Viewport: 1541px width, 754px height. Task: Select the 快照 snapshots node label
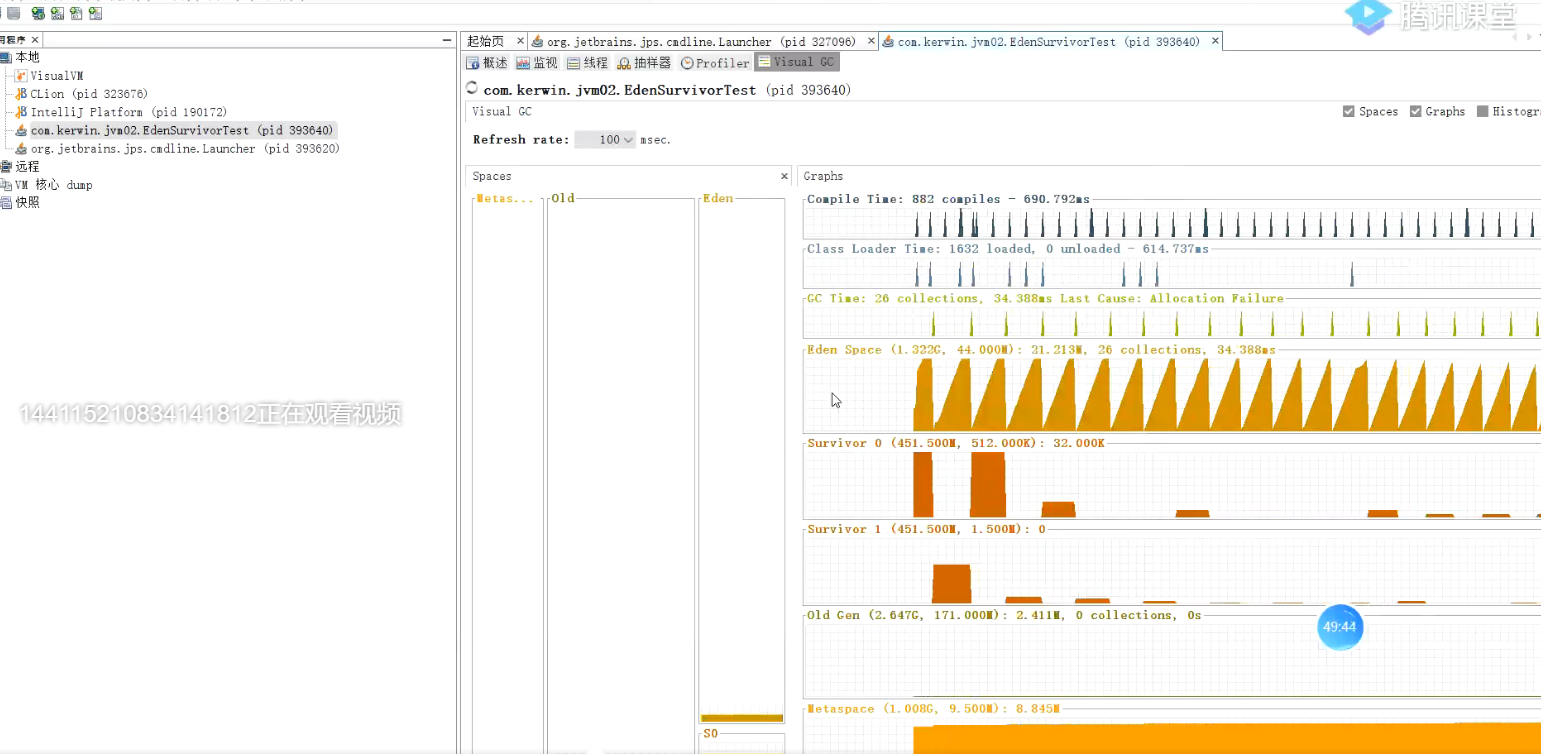click(27, 203)
